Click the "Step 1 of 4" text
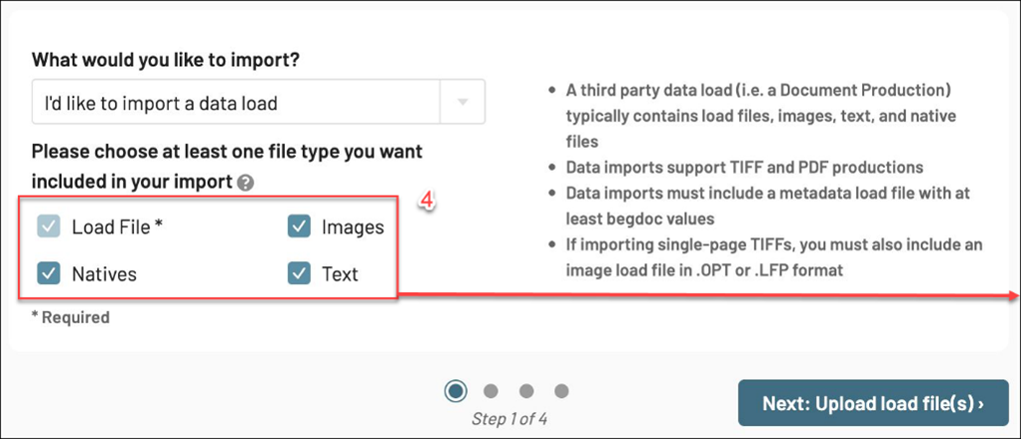1021x439 pixels. pyautogui.click(x=509, y=419)
